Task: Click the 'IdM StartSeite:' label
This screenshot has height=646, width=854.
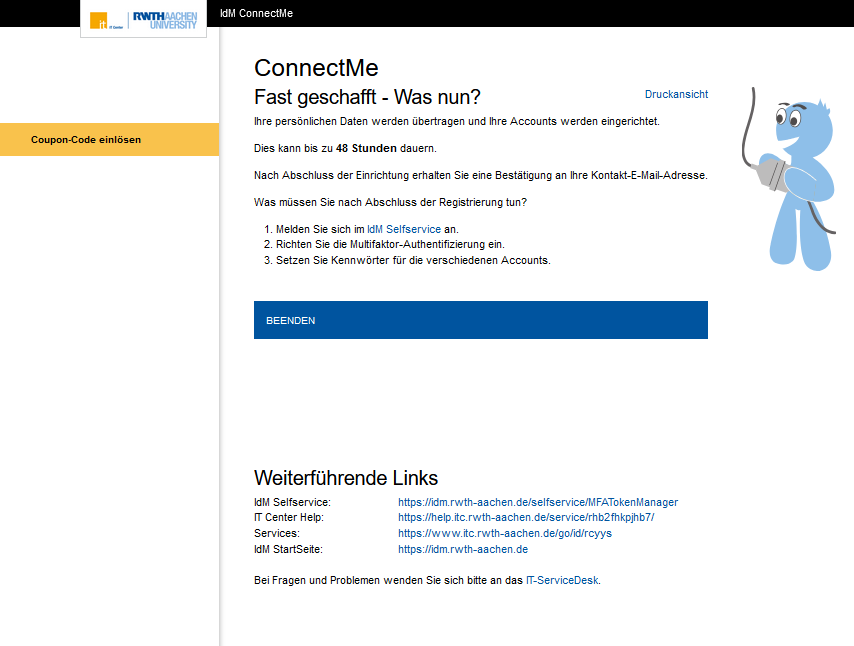Action: (x=288, y=550)
